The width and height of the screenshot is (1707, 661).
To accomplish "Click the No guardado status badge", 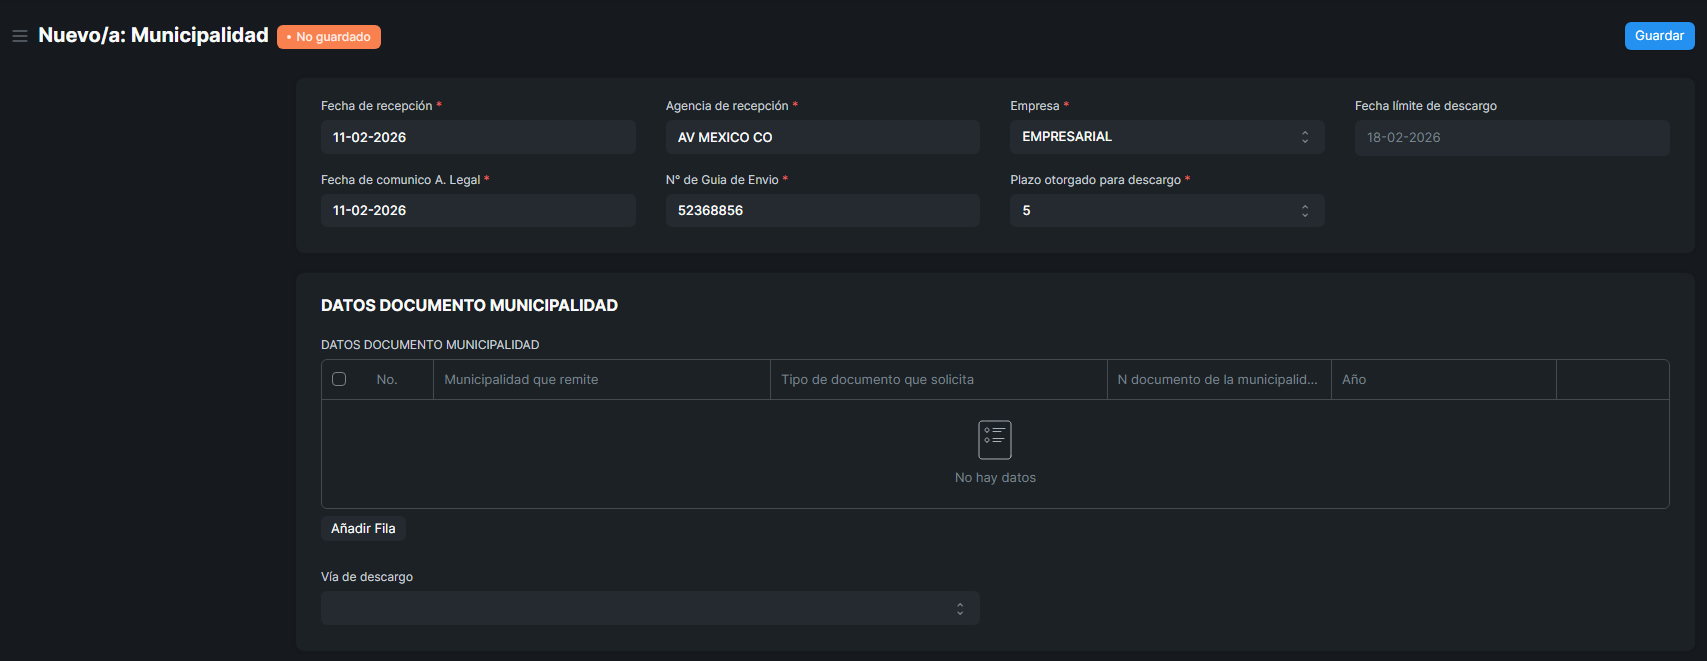I will 329,37.
